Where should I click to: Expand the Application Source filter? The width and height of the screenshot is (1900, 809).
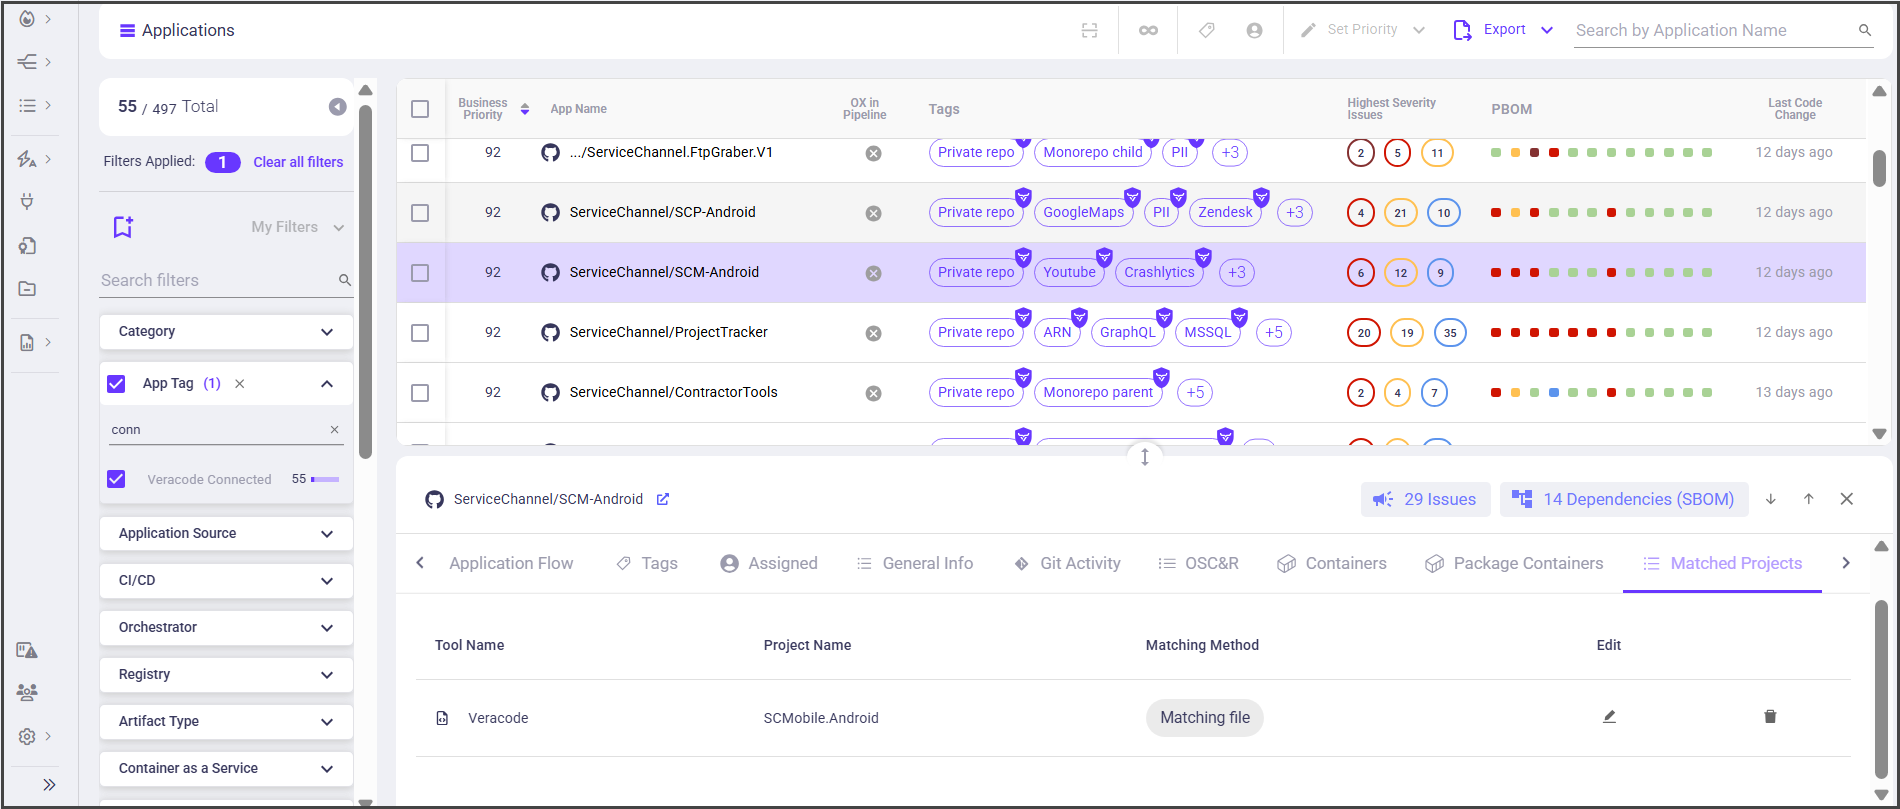click(226, 533)
